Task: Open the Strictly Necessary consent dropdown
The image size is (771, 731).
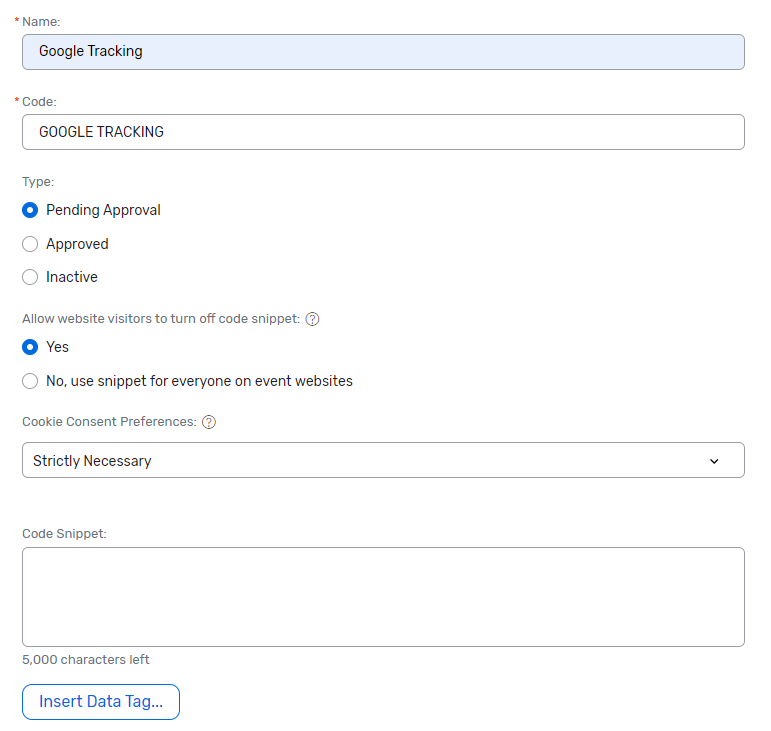Action: coord(383,460)
